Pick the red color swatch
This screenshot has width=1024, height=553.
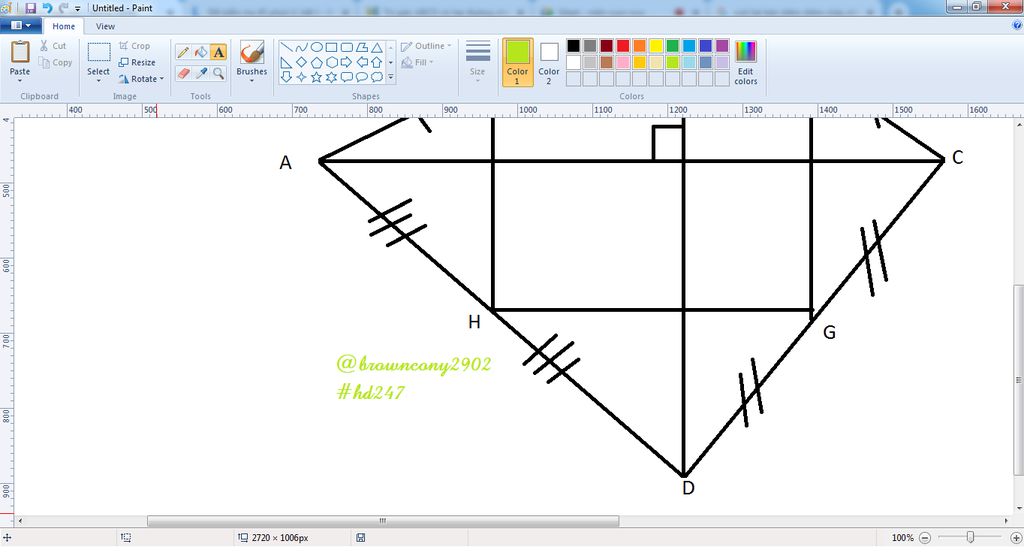tap(623, 46)
